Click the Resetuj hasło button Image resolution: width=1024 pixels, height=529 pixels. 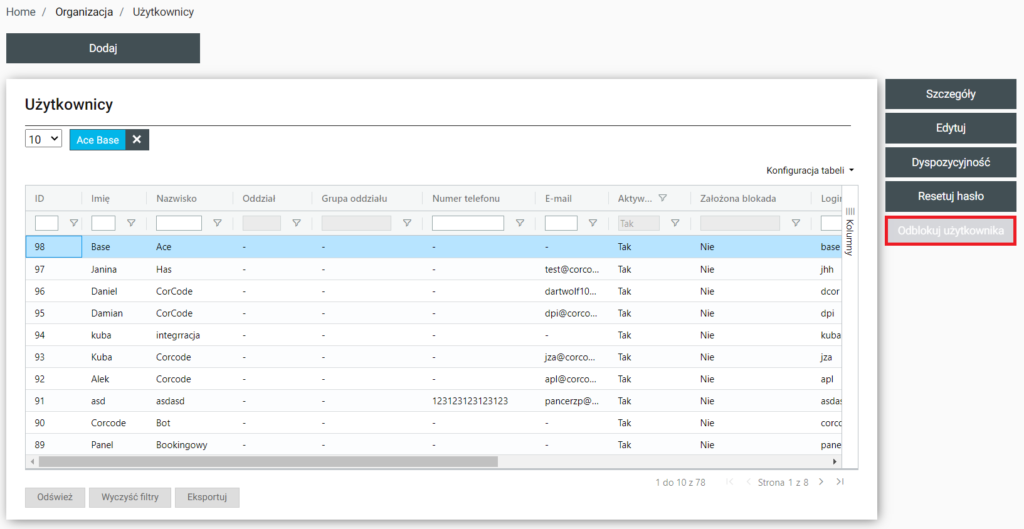pyautogui.click(x=950, y=197)
